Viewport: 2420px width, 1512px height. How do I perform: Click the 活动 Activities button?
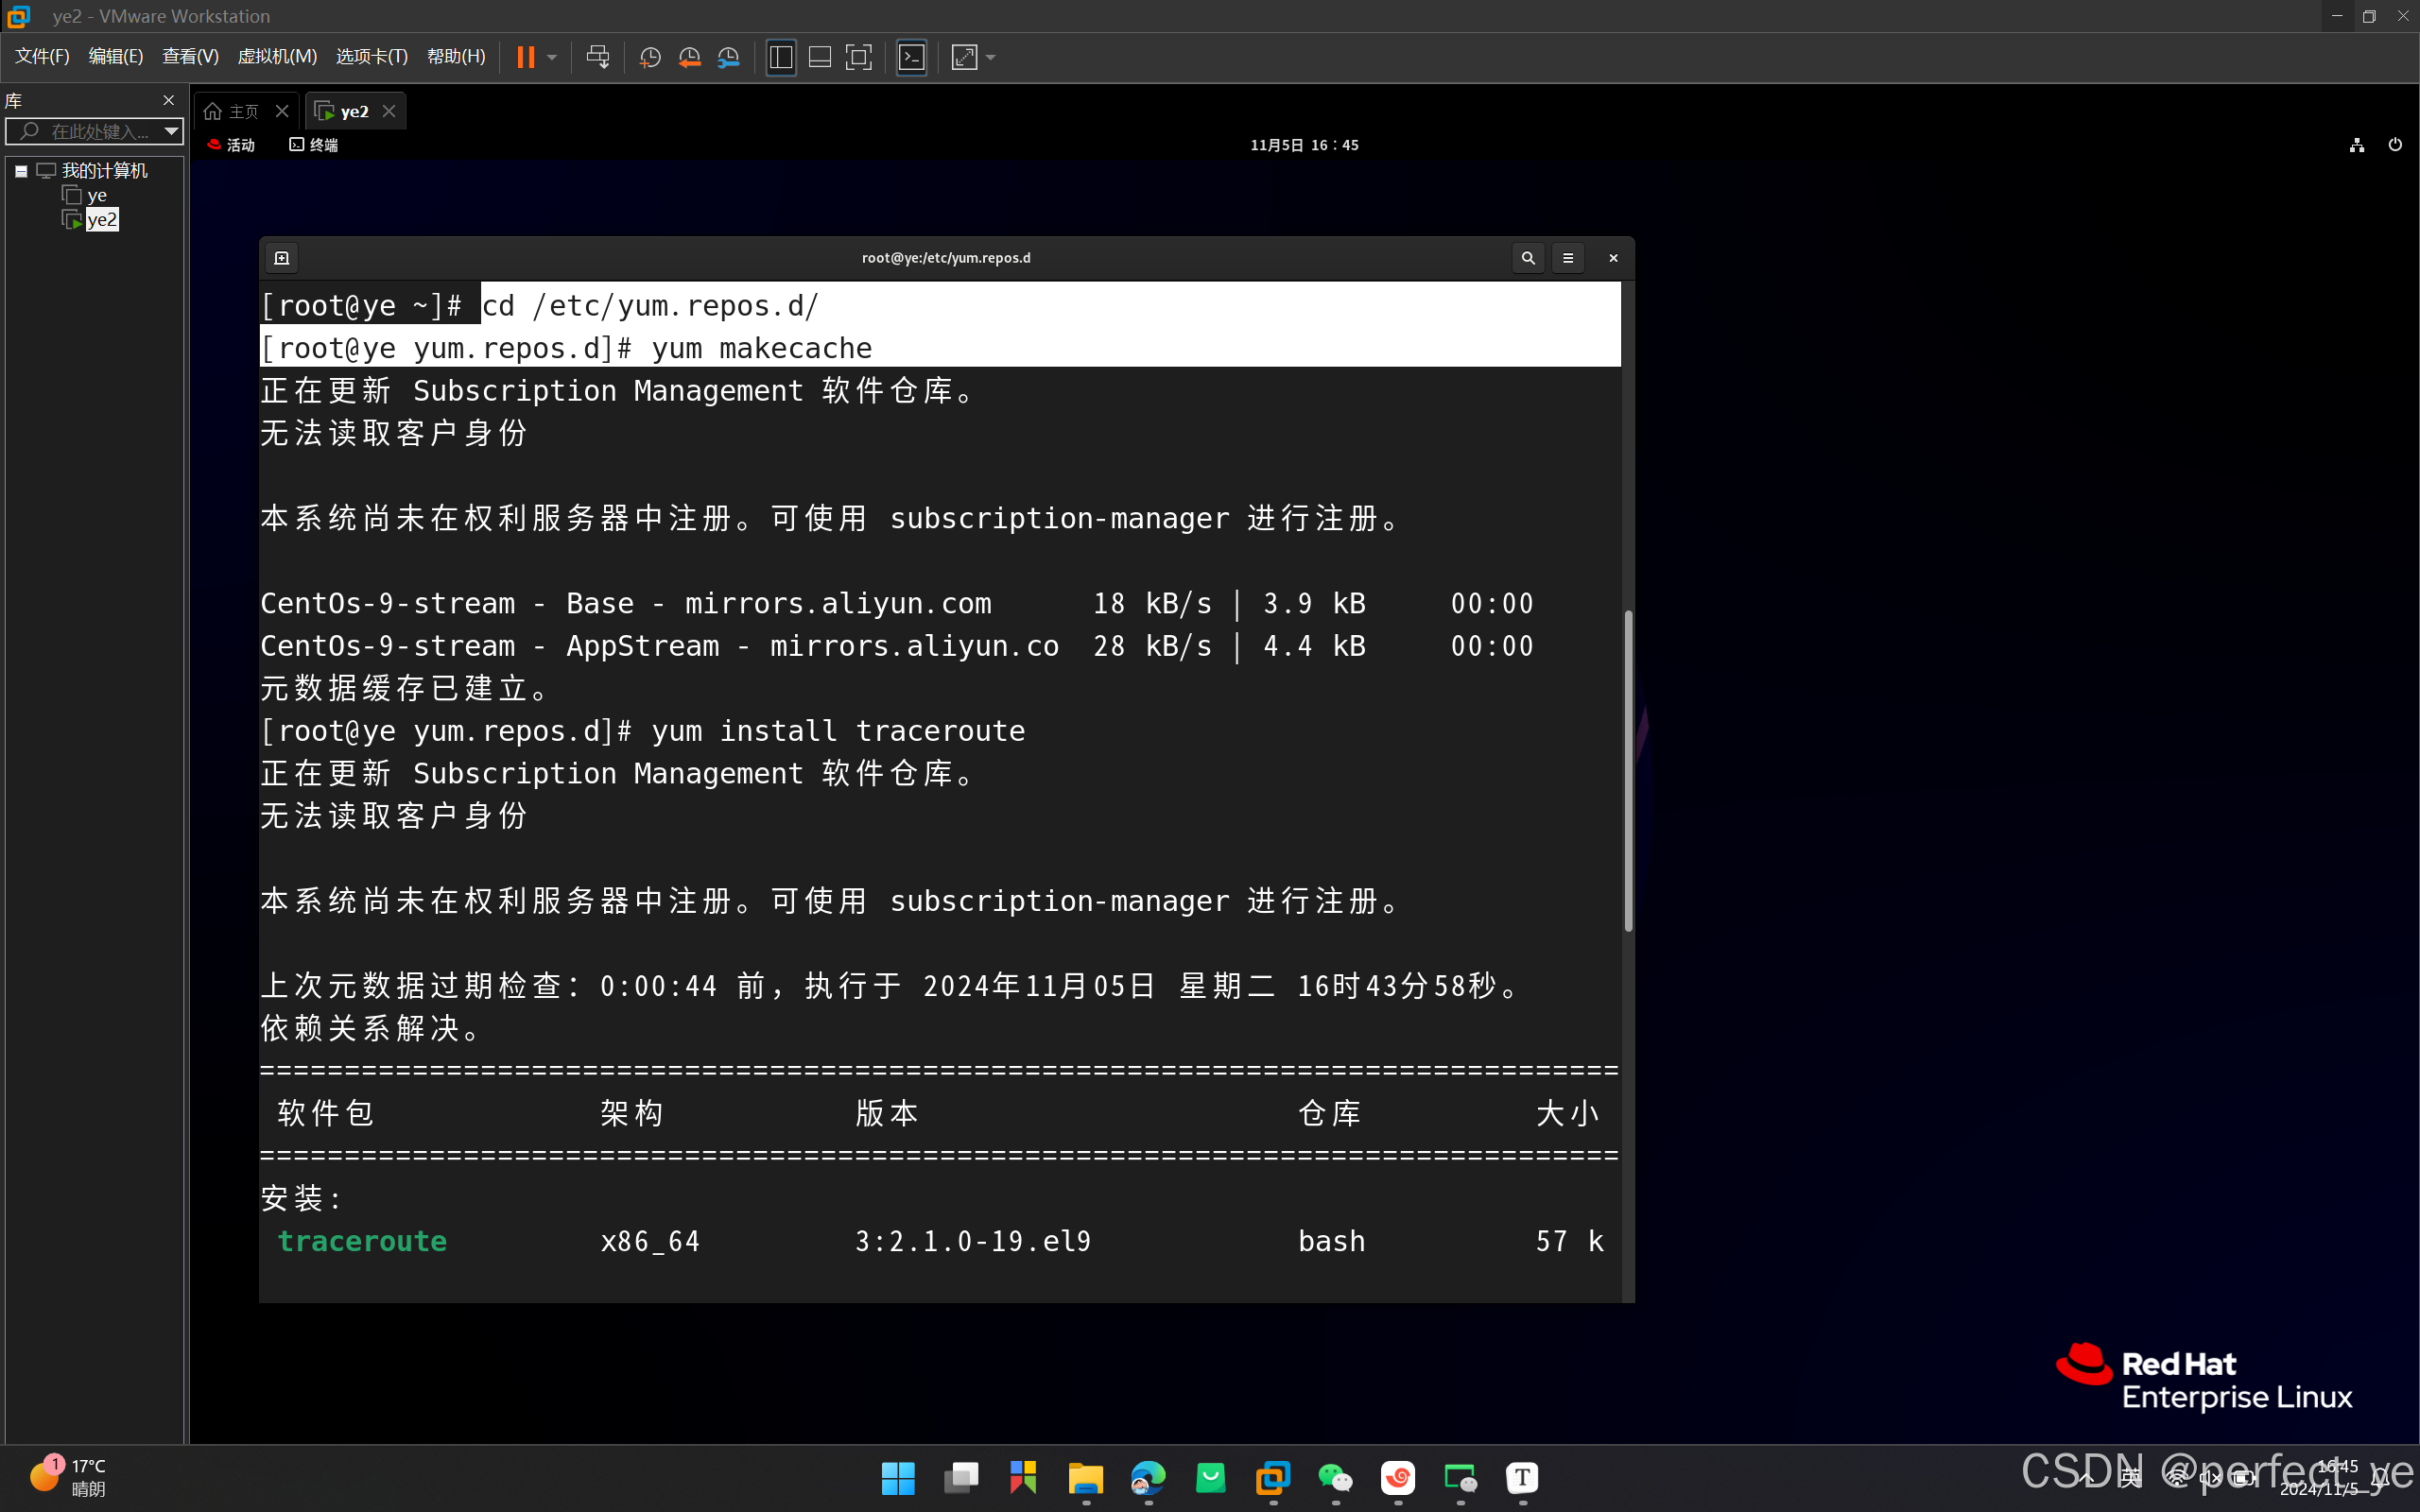[232, 145]
